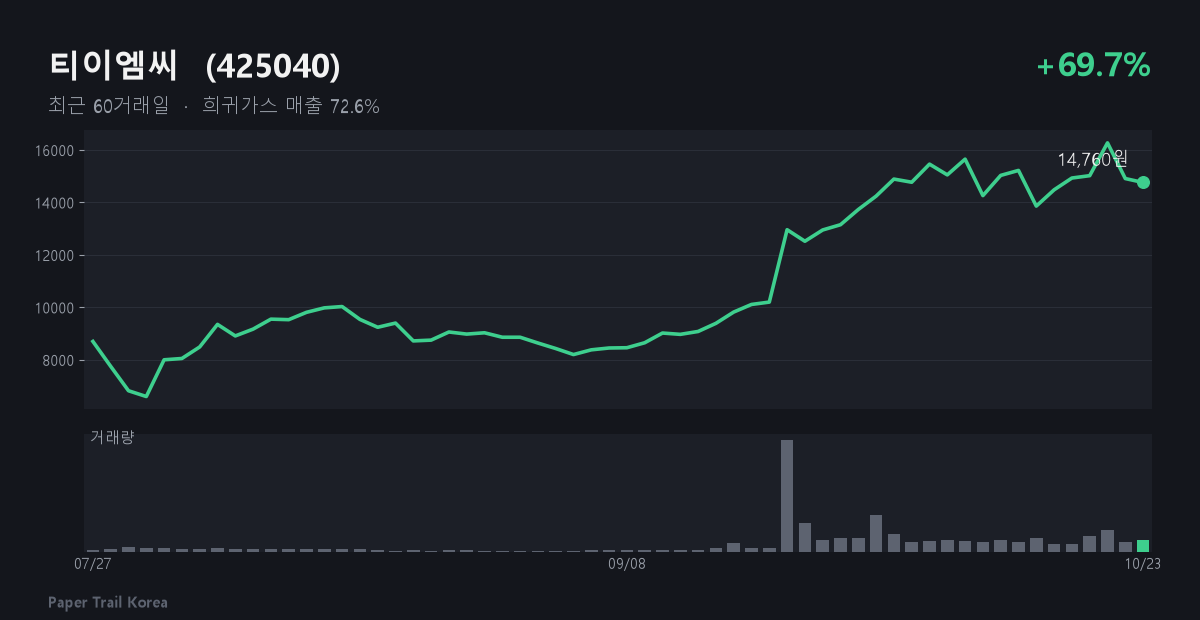Click the 희귀가스 매출 72.6% text
The width and height of the screenshot is (1200, 620).
point(291,106)
